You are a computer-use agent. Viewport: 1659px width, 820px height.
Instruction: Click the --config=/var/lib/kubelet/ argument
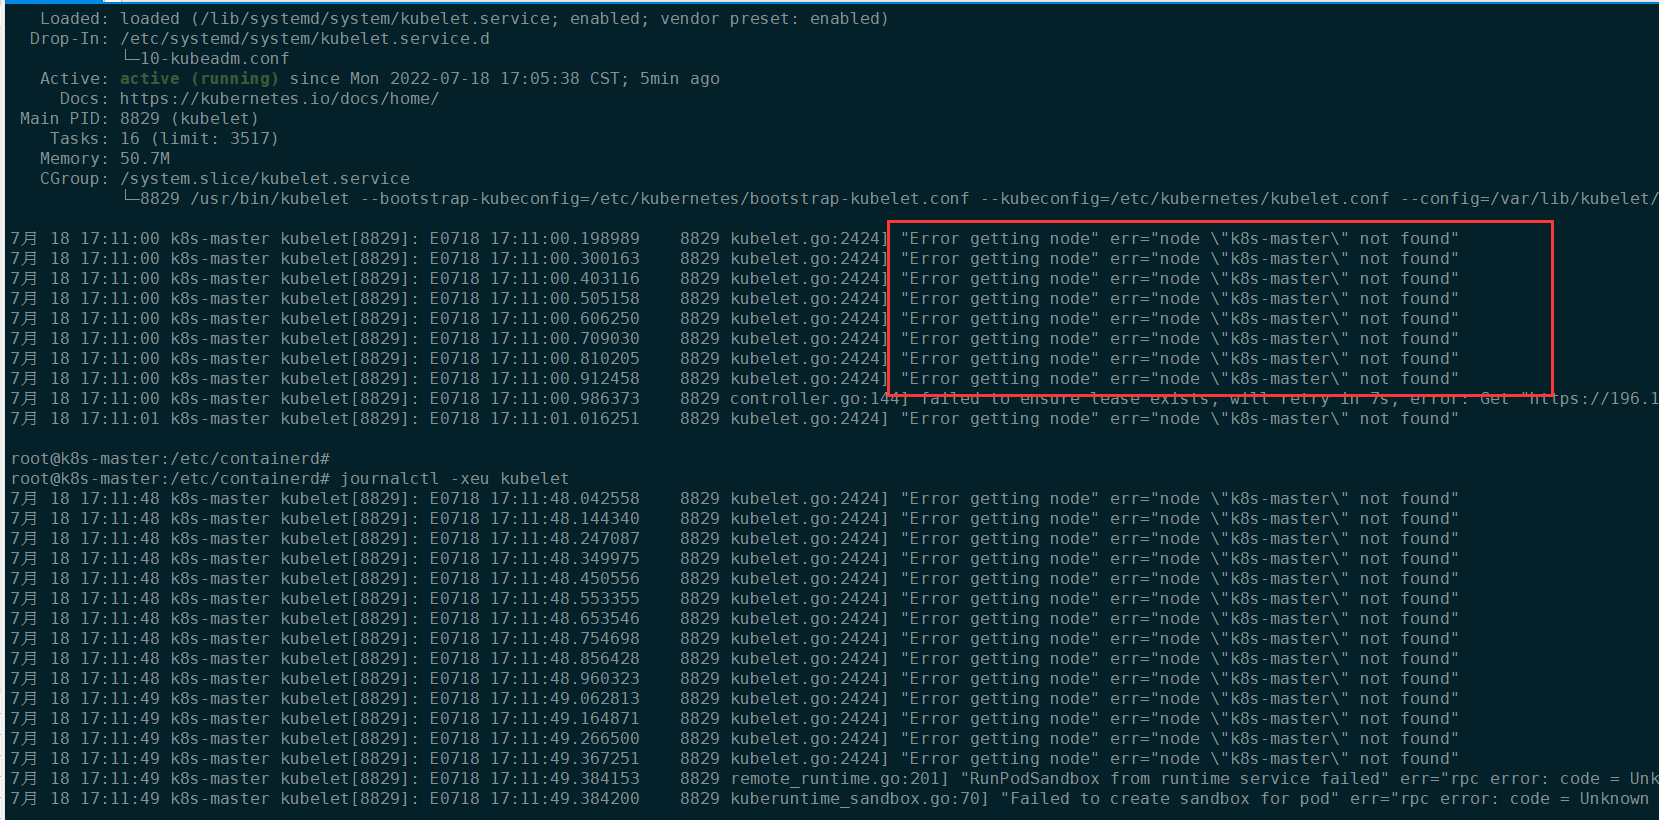click(x=1528, y=198)
